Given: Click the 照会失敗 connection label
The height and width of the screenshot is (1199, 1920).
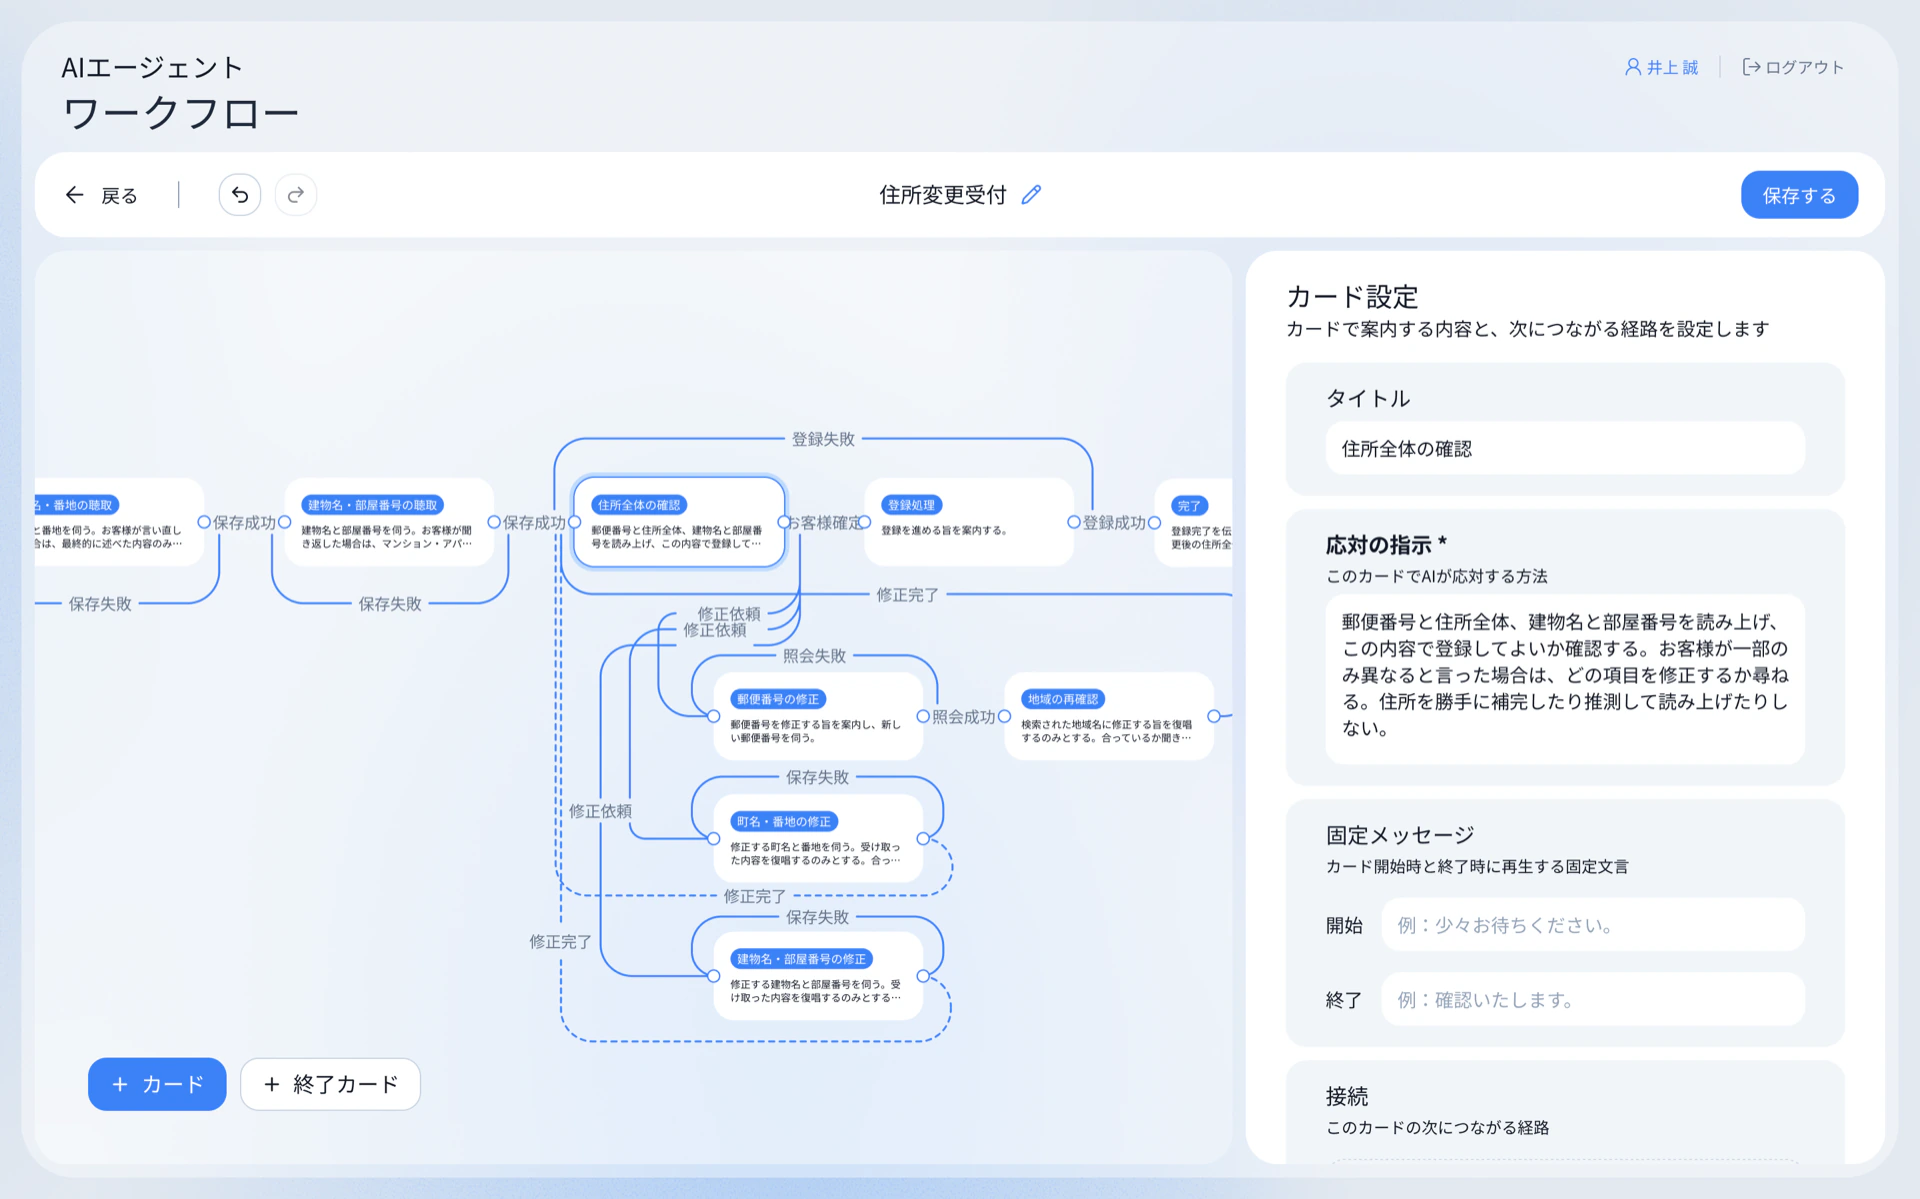Looking at the screenshot, I should tap(814, 656).
